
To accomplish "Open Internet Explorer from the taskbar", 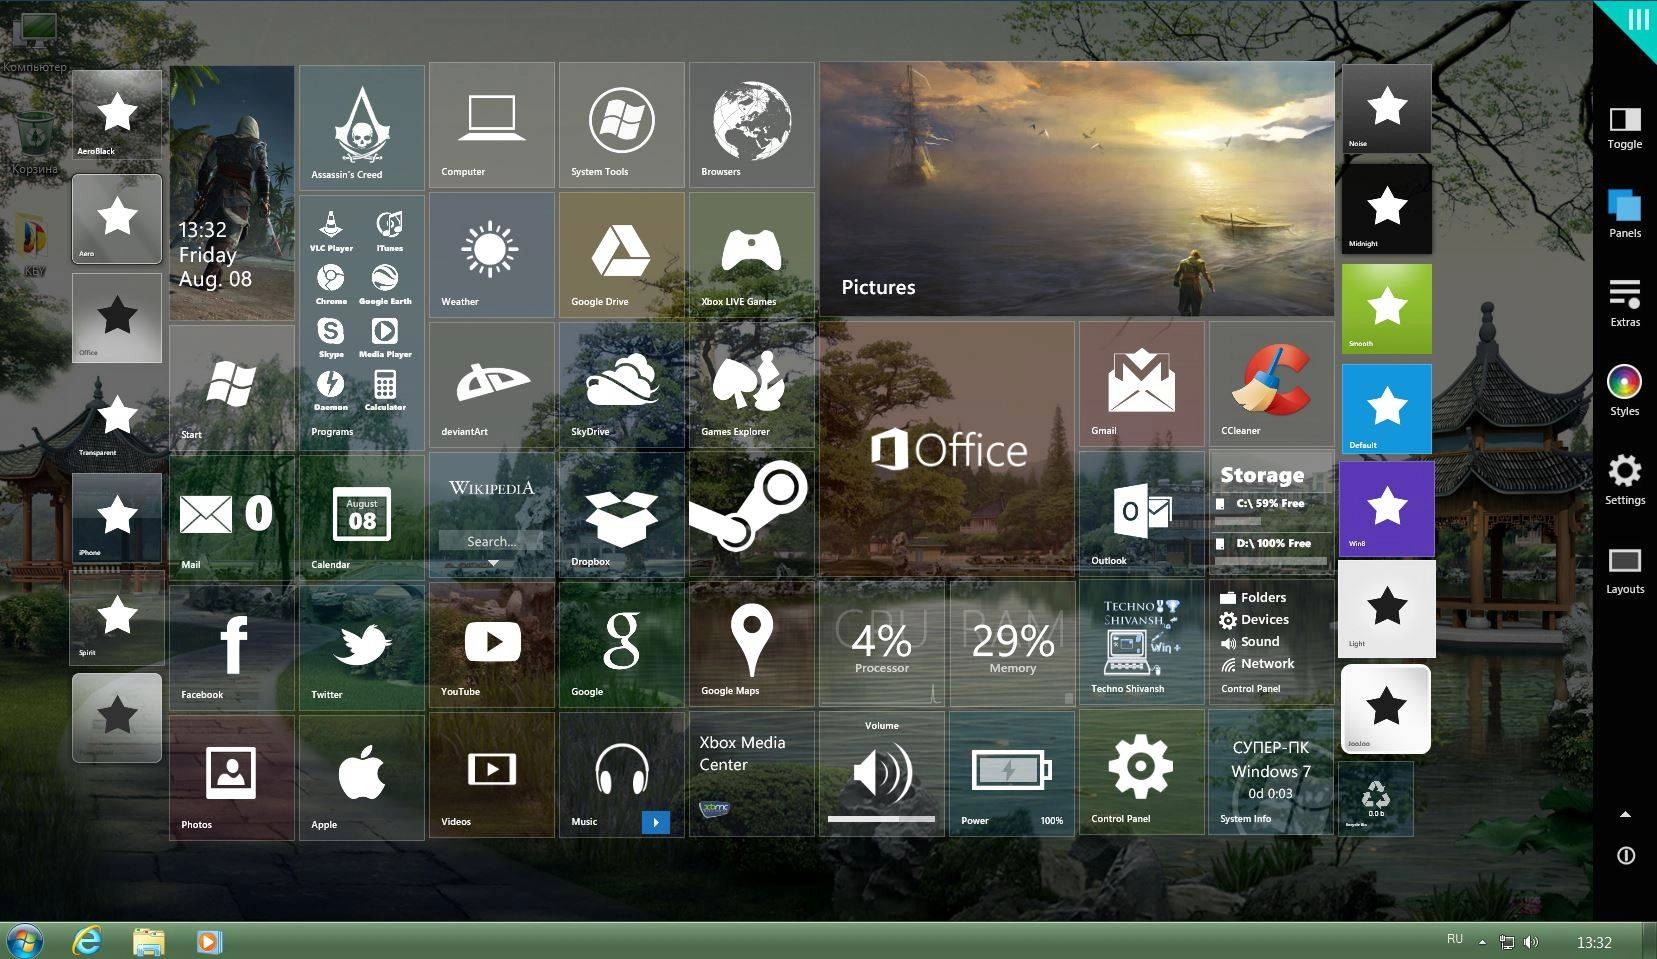I will 87,941.
